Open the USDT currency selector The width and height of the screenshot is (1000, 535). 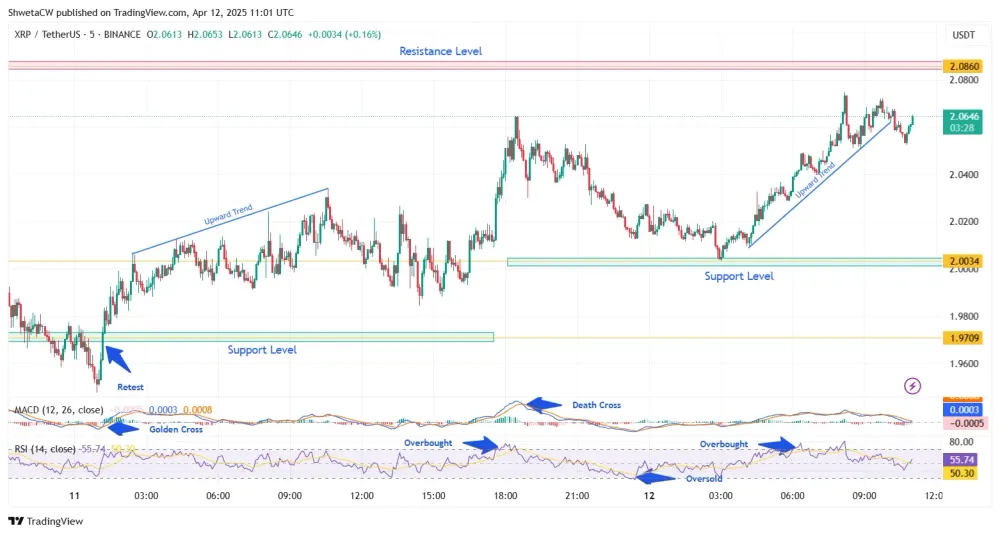[x=963, y=34]
